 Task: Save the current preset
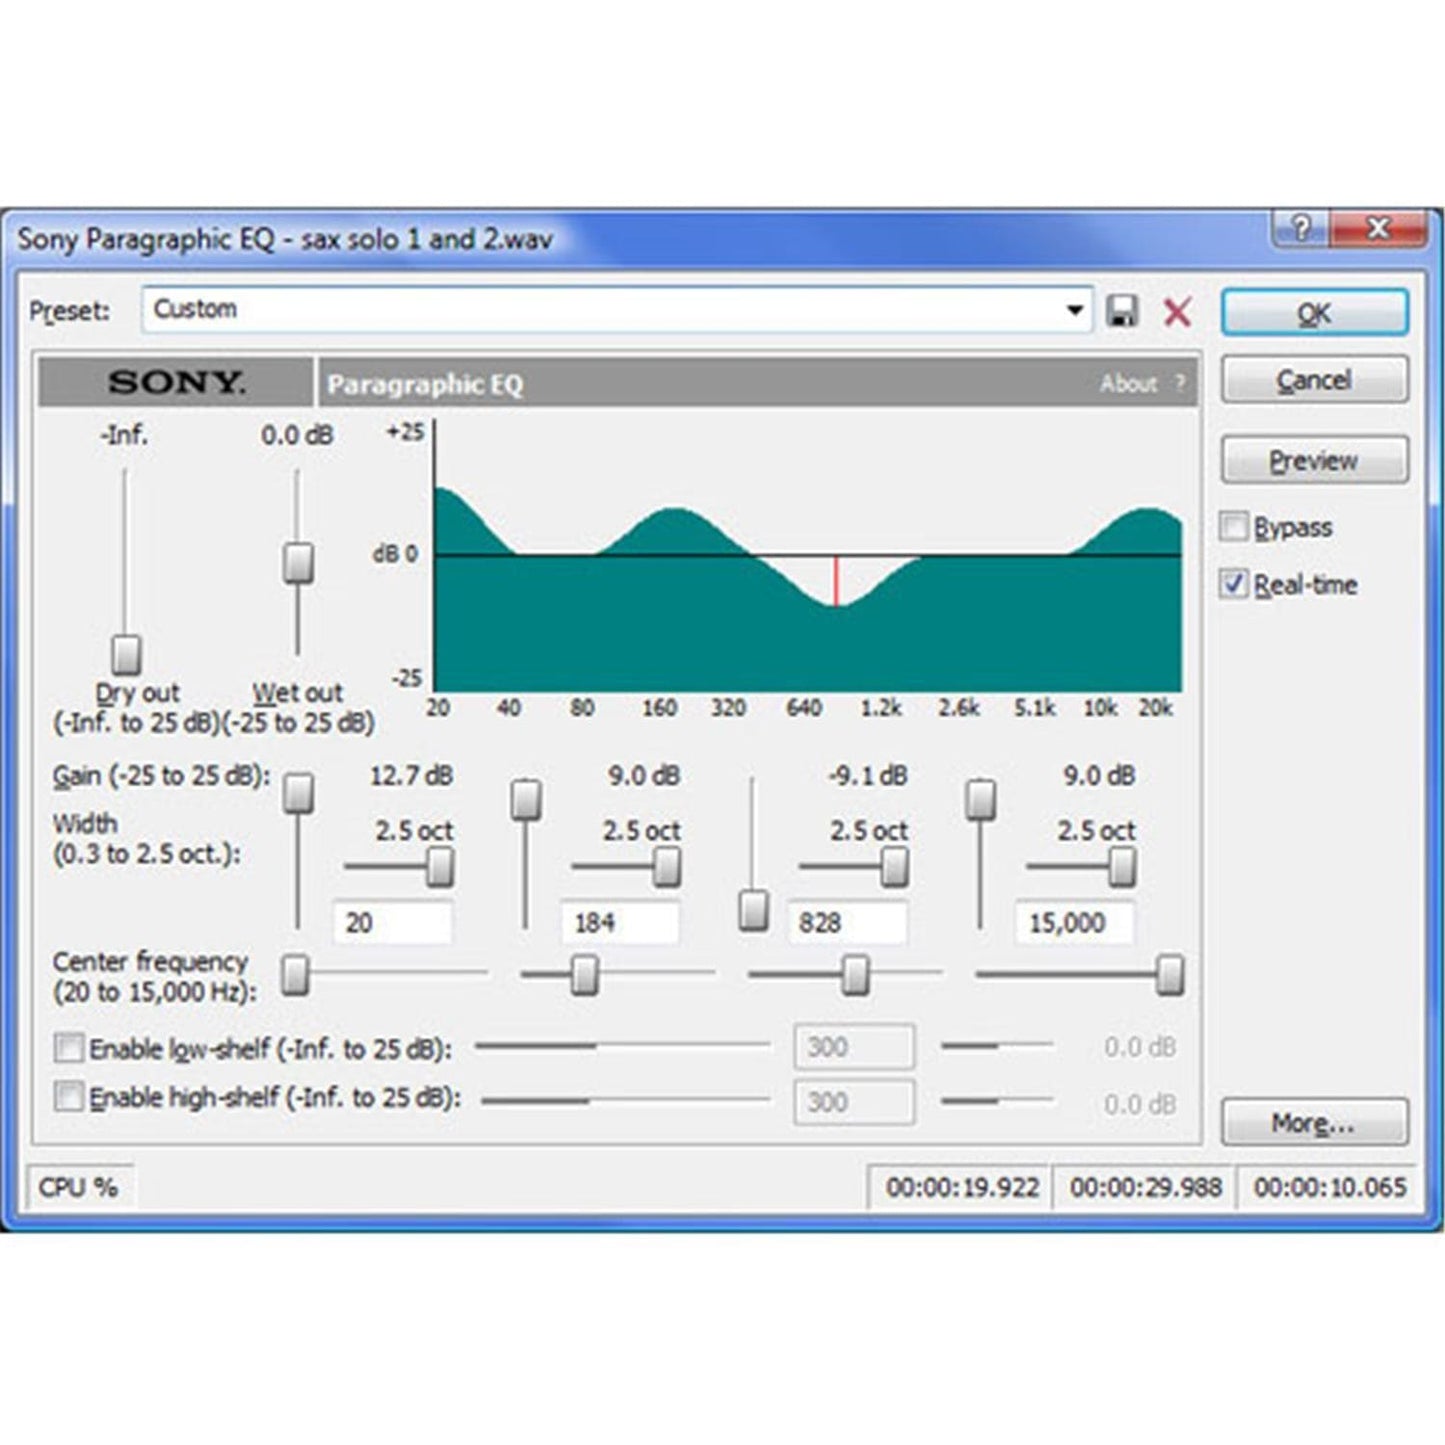coord(1124,311)
